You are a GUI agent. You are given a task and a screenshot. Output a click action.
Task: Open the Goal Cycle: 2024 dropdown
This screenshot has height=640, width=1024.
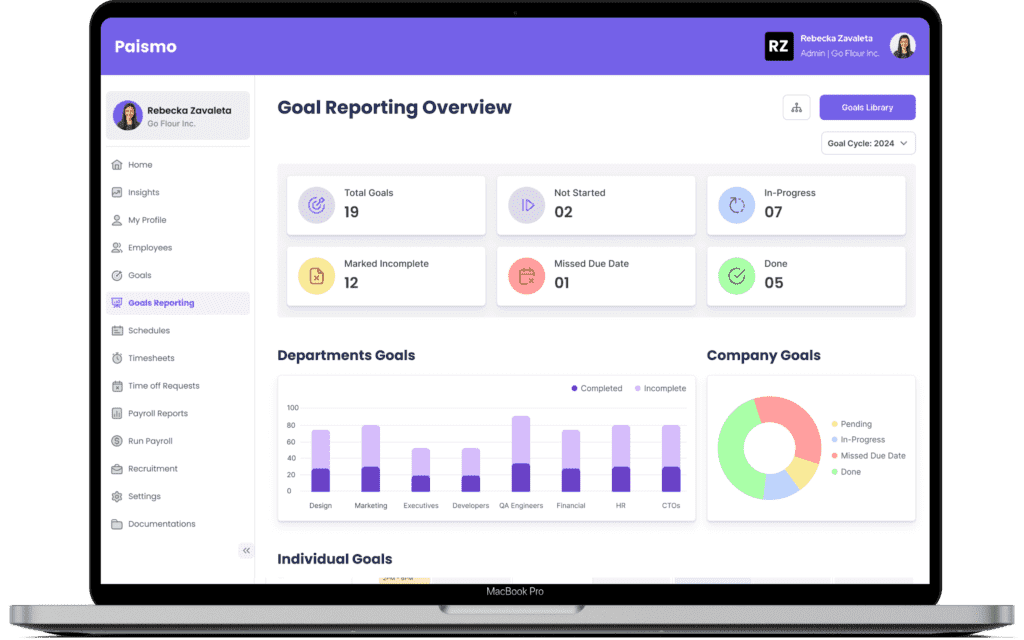pyautogui.click(x=867, y=144)
